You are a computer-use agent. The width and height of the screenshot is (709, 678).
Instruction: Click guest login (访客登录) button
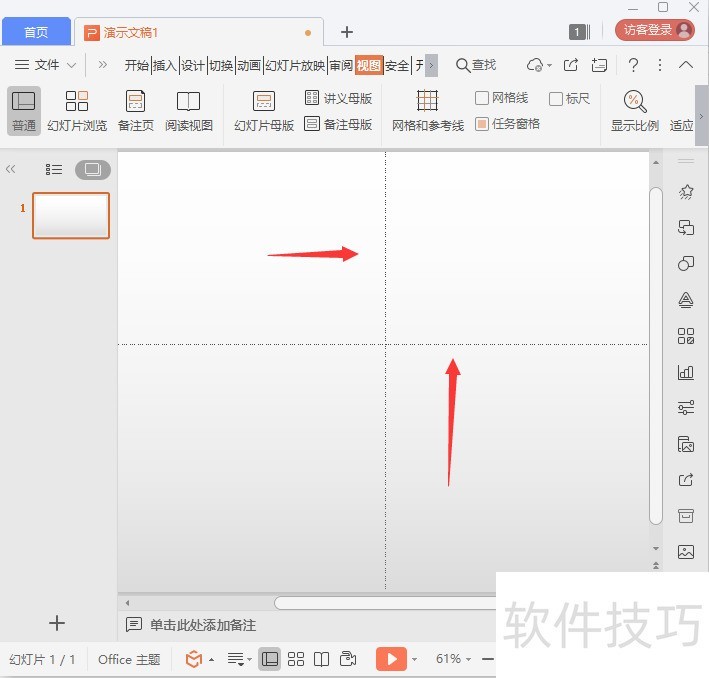654,30
